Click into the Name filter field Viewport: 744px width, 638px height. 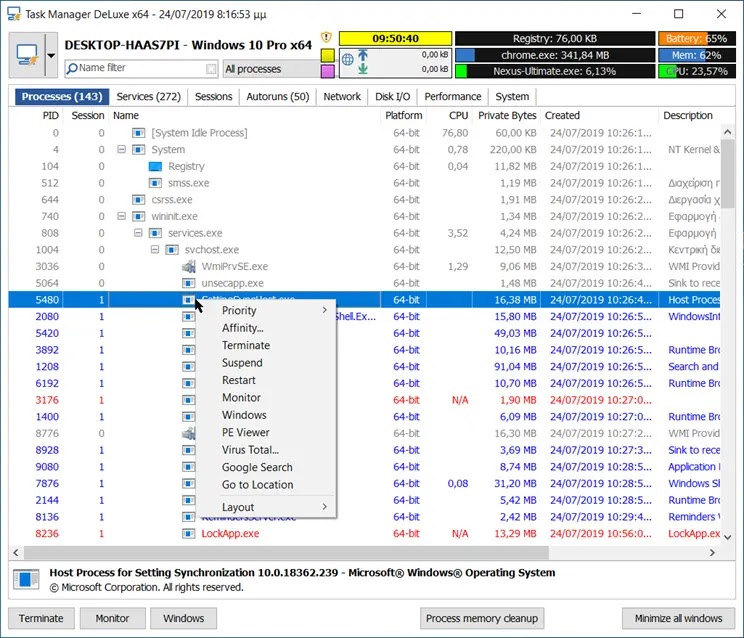pos(141,68)
